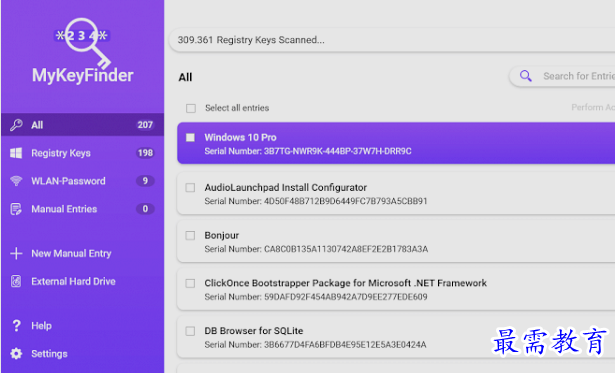
Task: Click the search magnifier icon
Action: [526, 76]
